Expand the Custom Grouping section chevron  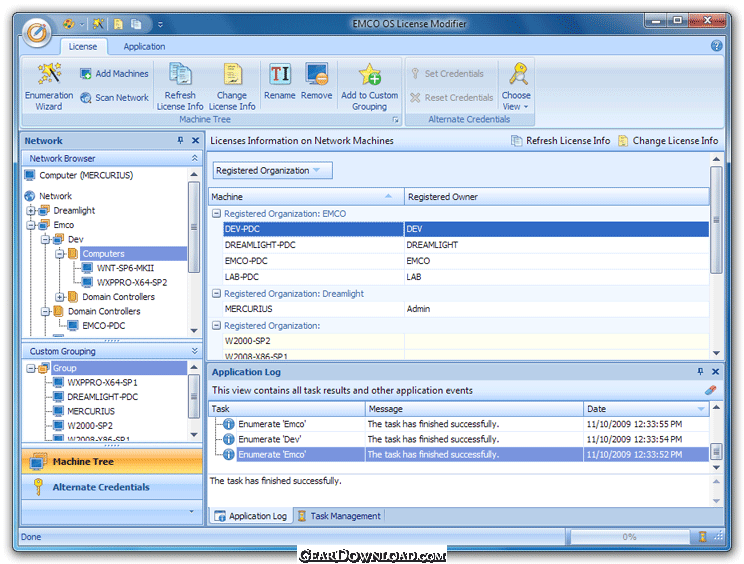tap(195, 351)
